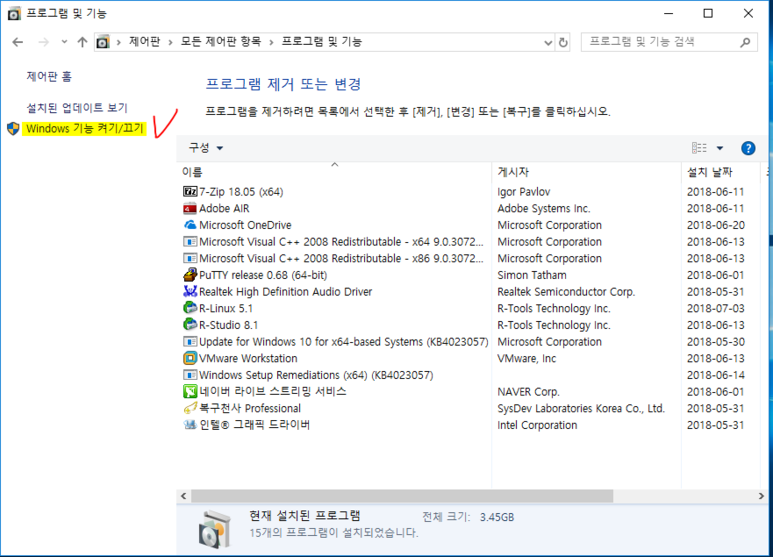Click the refresh button in address bar

[x=563, y=42]
